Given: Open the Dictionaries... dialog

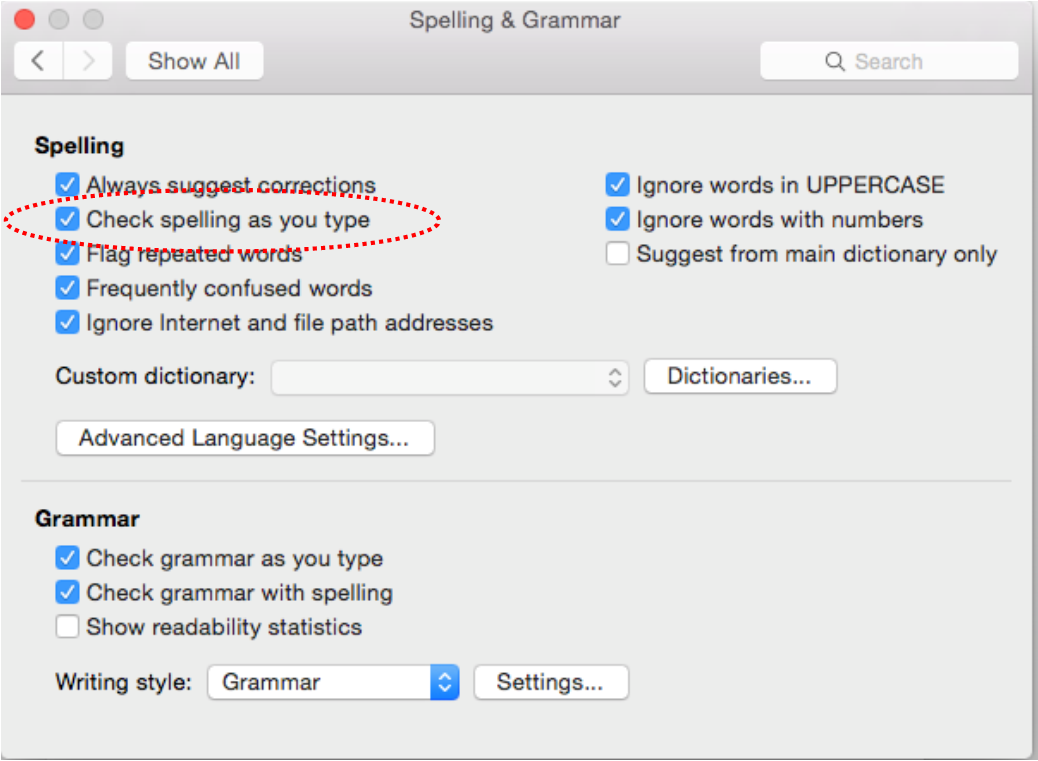Looking at the screenshot, I should click(x=739, y=376).
